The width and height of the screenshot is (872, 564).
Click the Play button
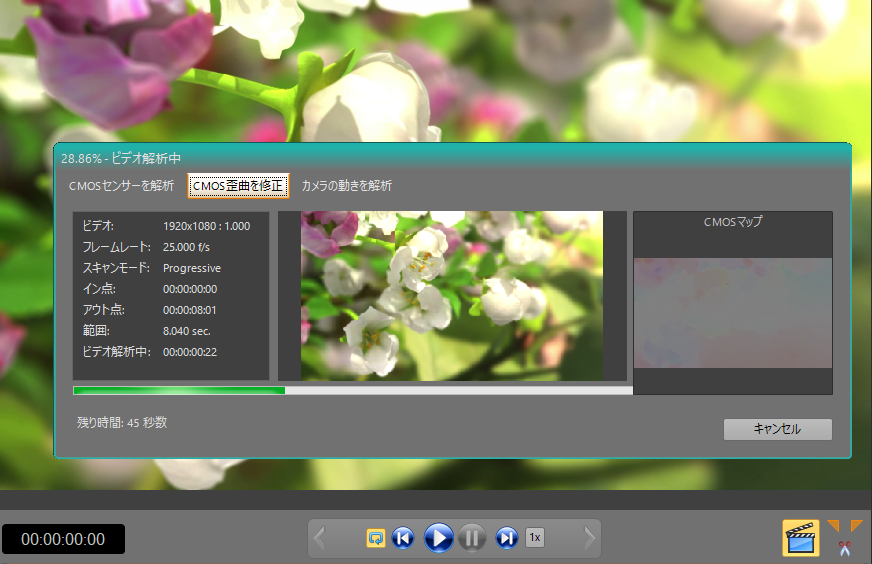click(x=438, y=538)
